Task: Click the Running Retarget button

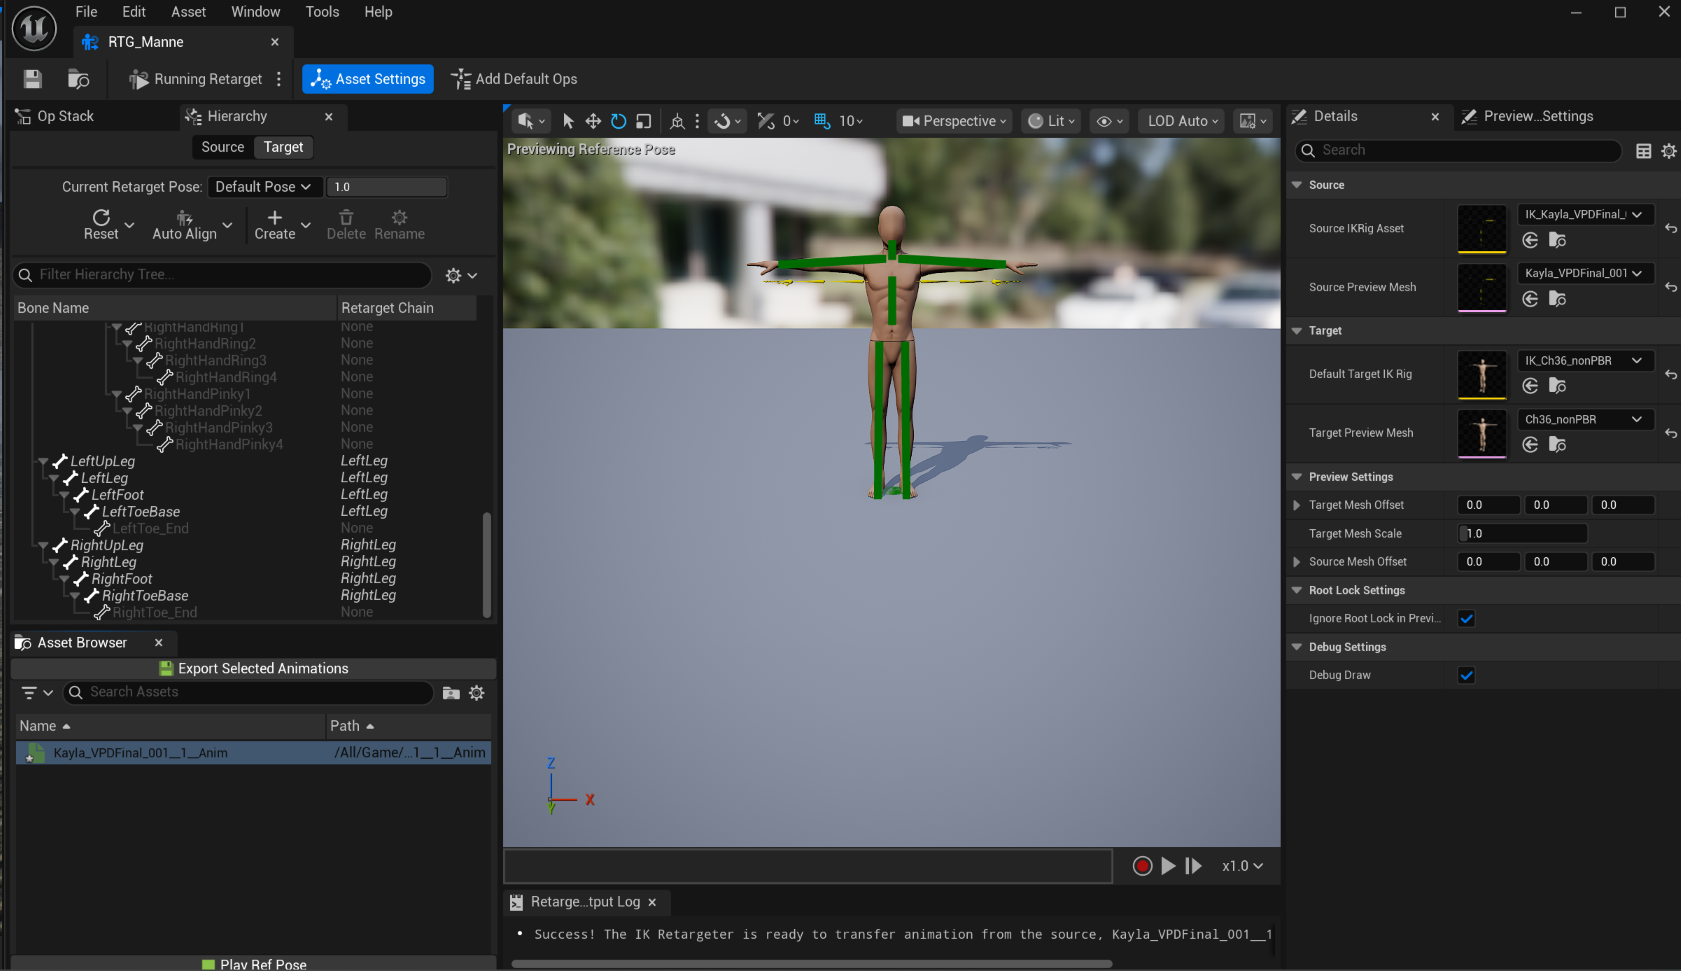Action: point(200,78)
